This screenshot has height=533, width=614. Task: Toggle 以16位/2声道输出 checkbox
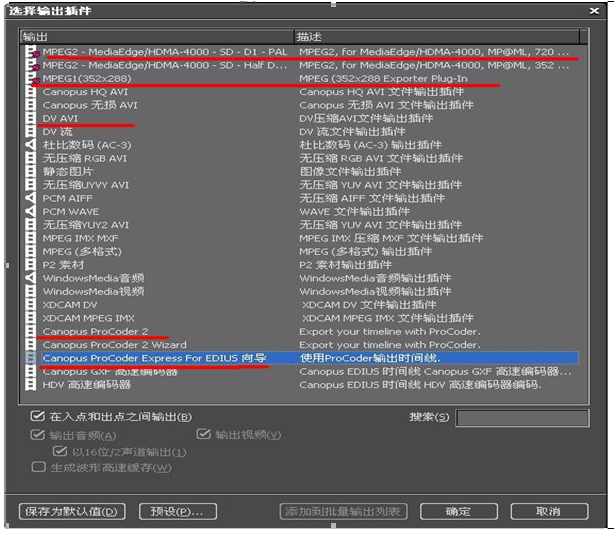tap(60, 451)
